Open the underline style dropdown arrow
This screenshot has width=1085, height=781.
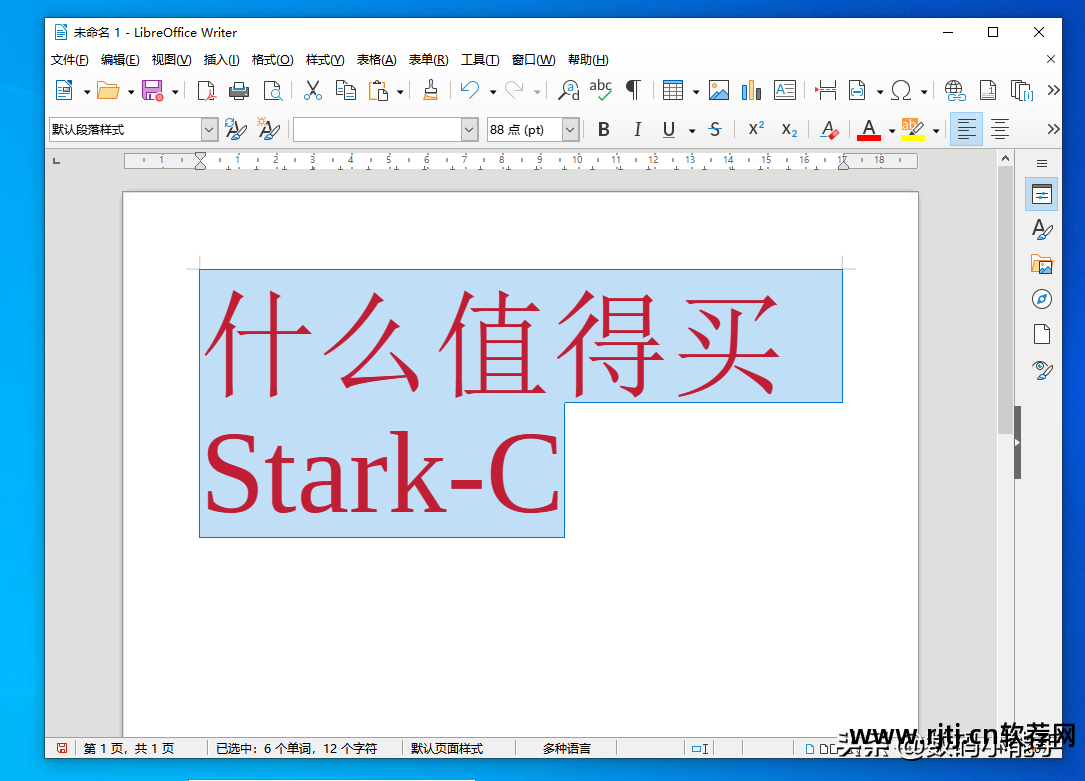[x=692, y=131]
